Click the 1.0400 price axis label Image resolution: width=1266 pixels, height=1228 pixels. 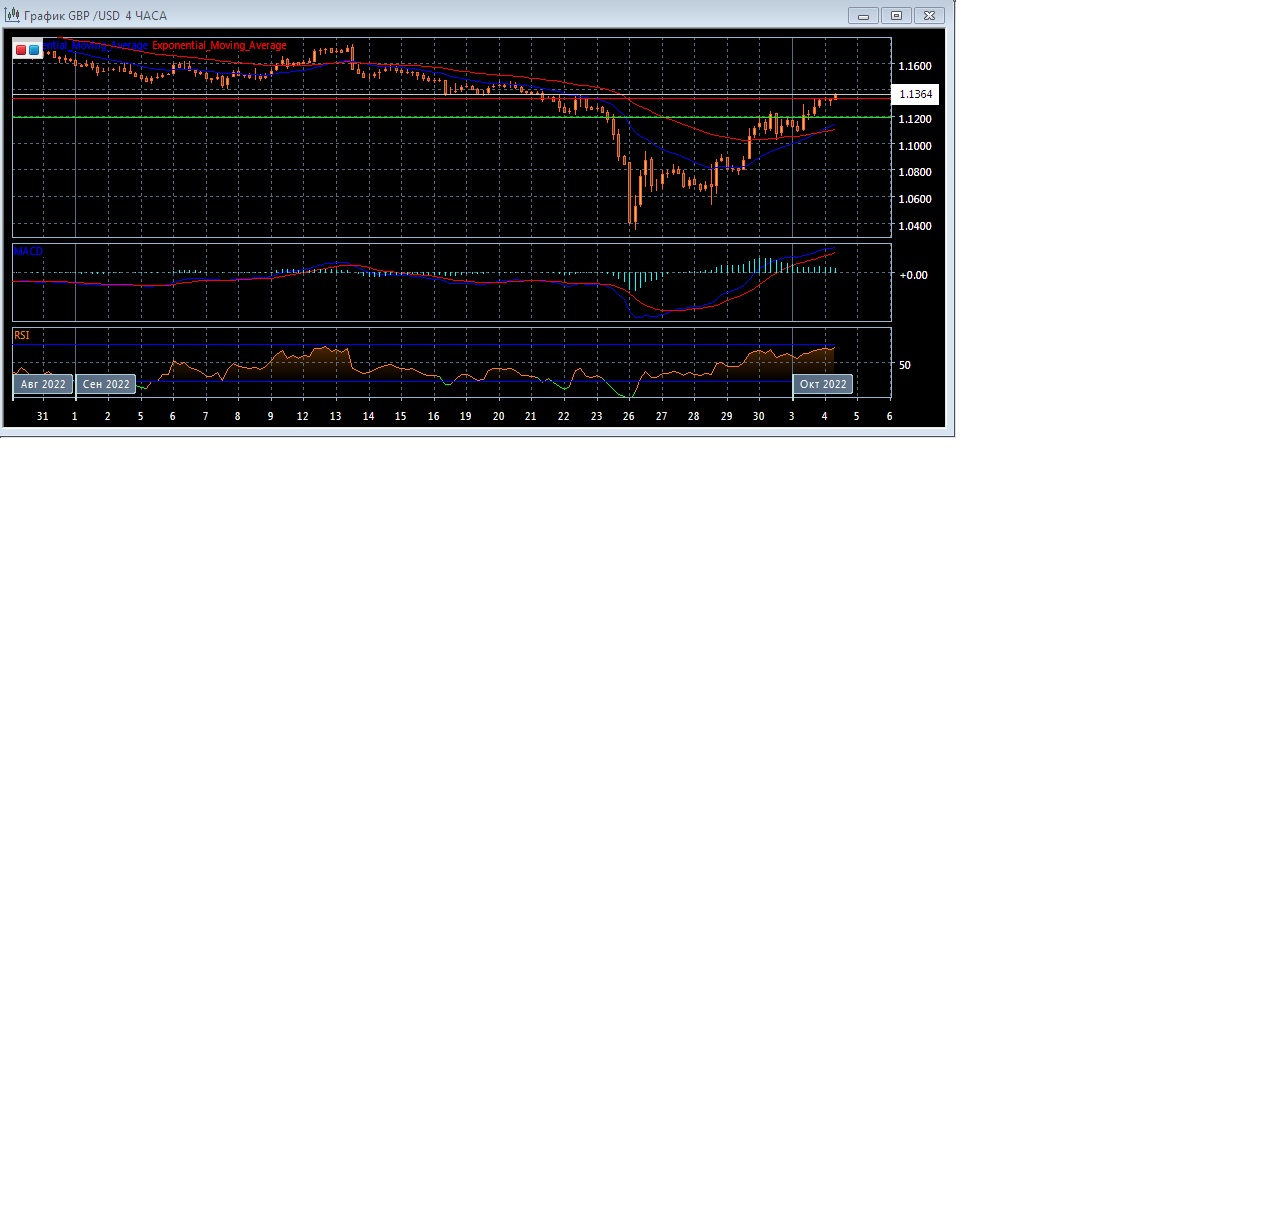(914, 226)
